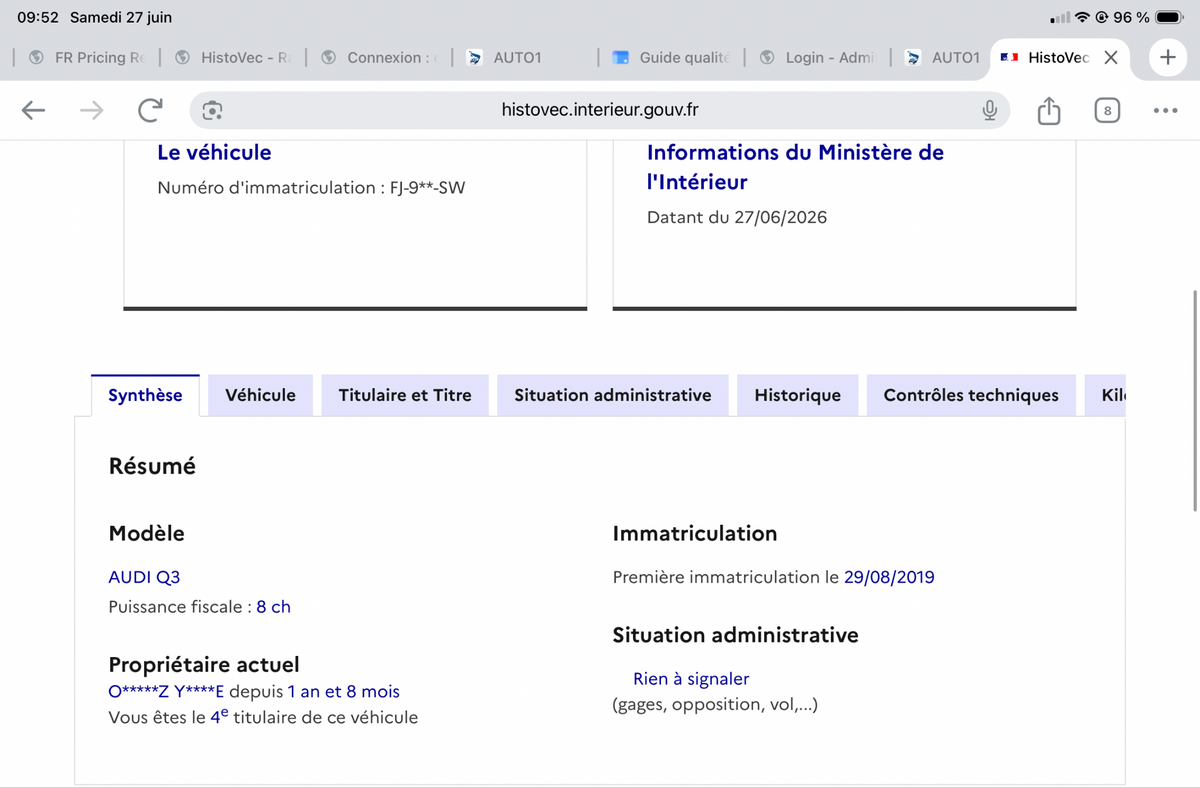Go back with the left arrow icon
1200x788 pixels.
(x=33, y=111)
